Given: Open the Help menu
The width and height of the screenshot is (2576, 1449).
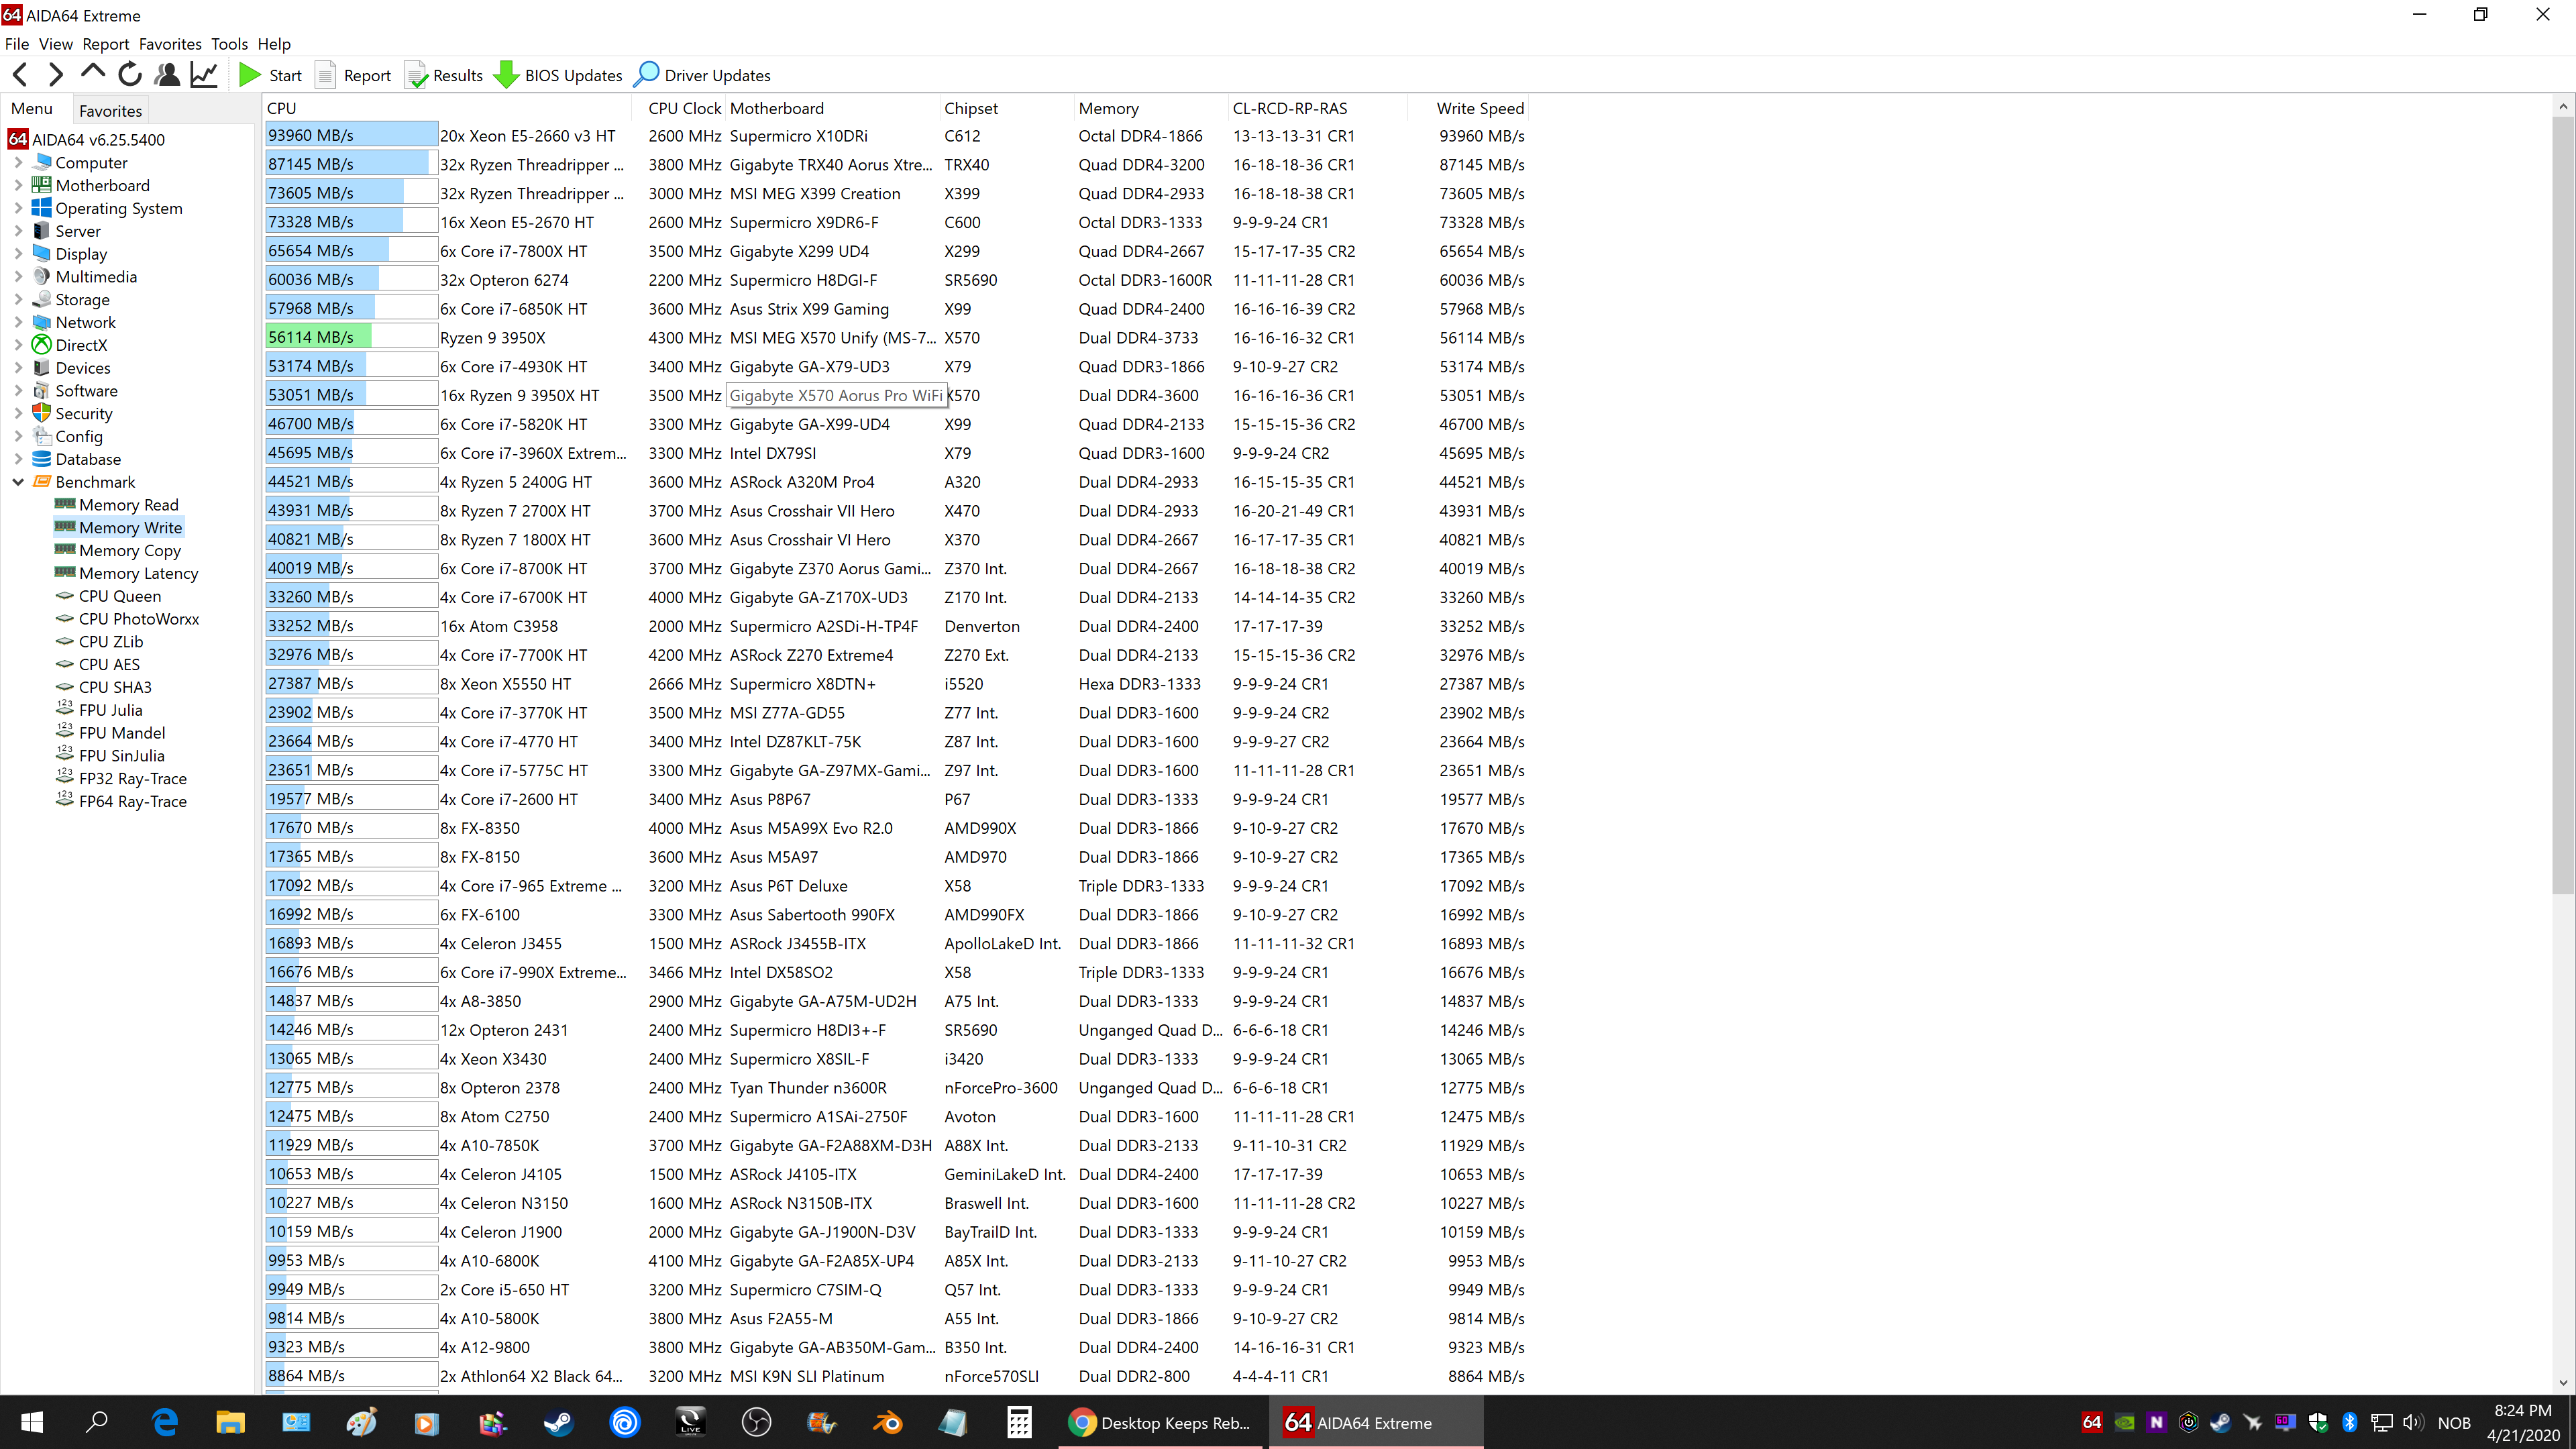Looking at the screenshot, I should pyautogui.click(x=274, y=44).
